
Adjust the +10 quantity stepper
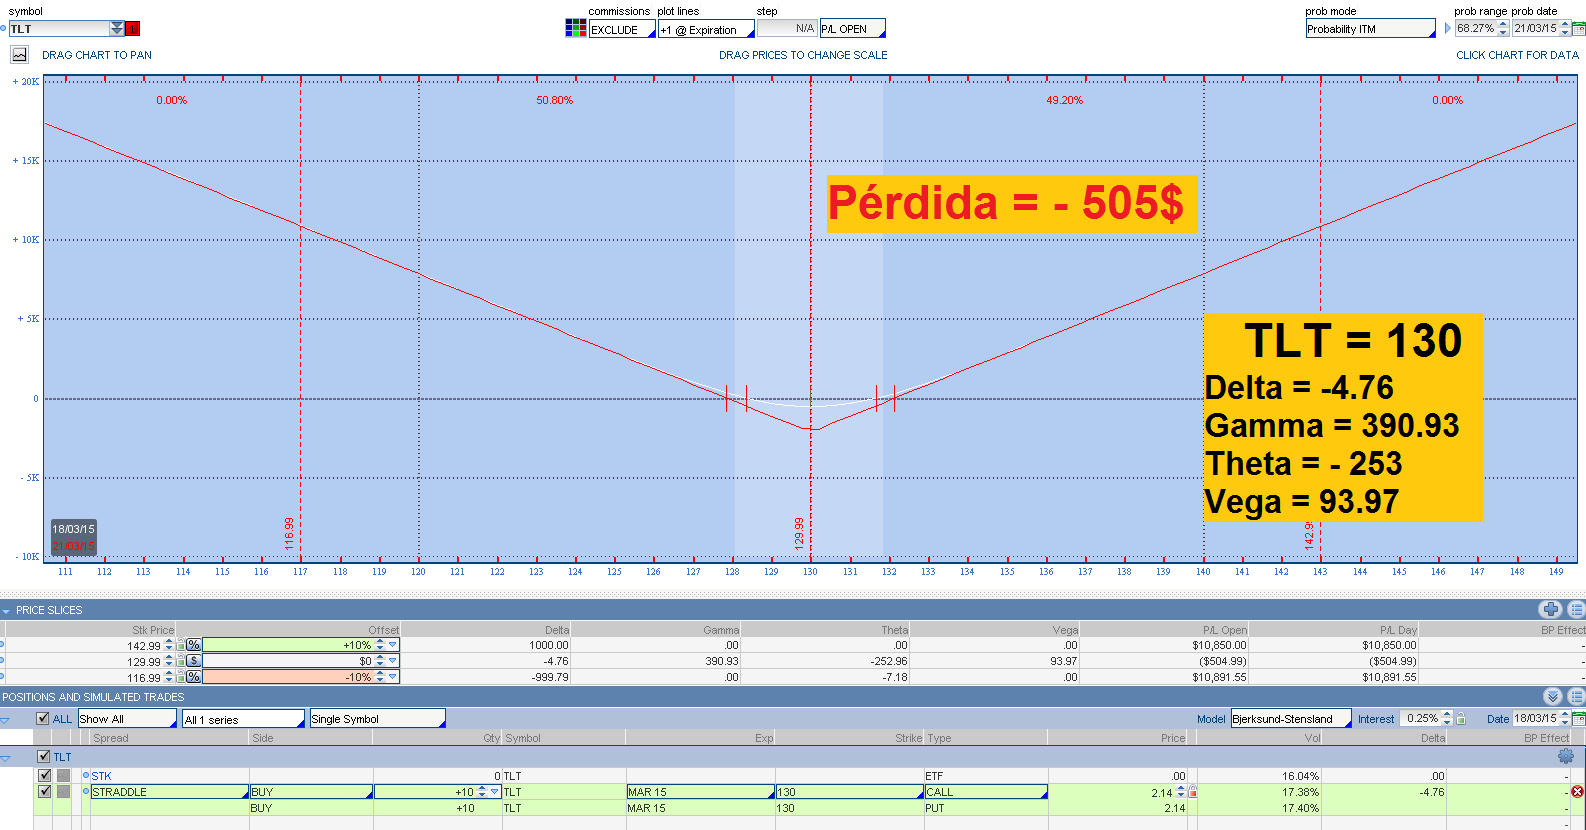482,792
